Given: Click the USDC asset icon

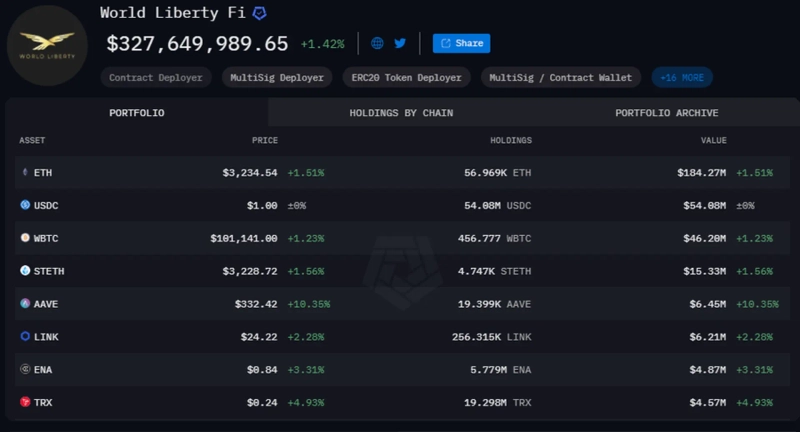Looking at the screenshot, I should [x=26, y=205].
